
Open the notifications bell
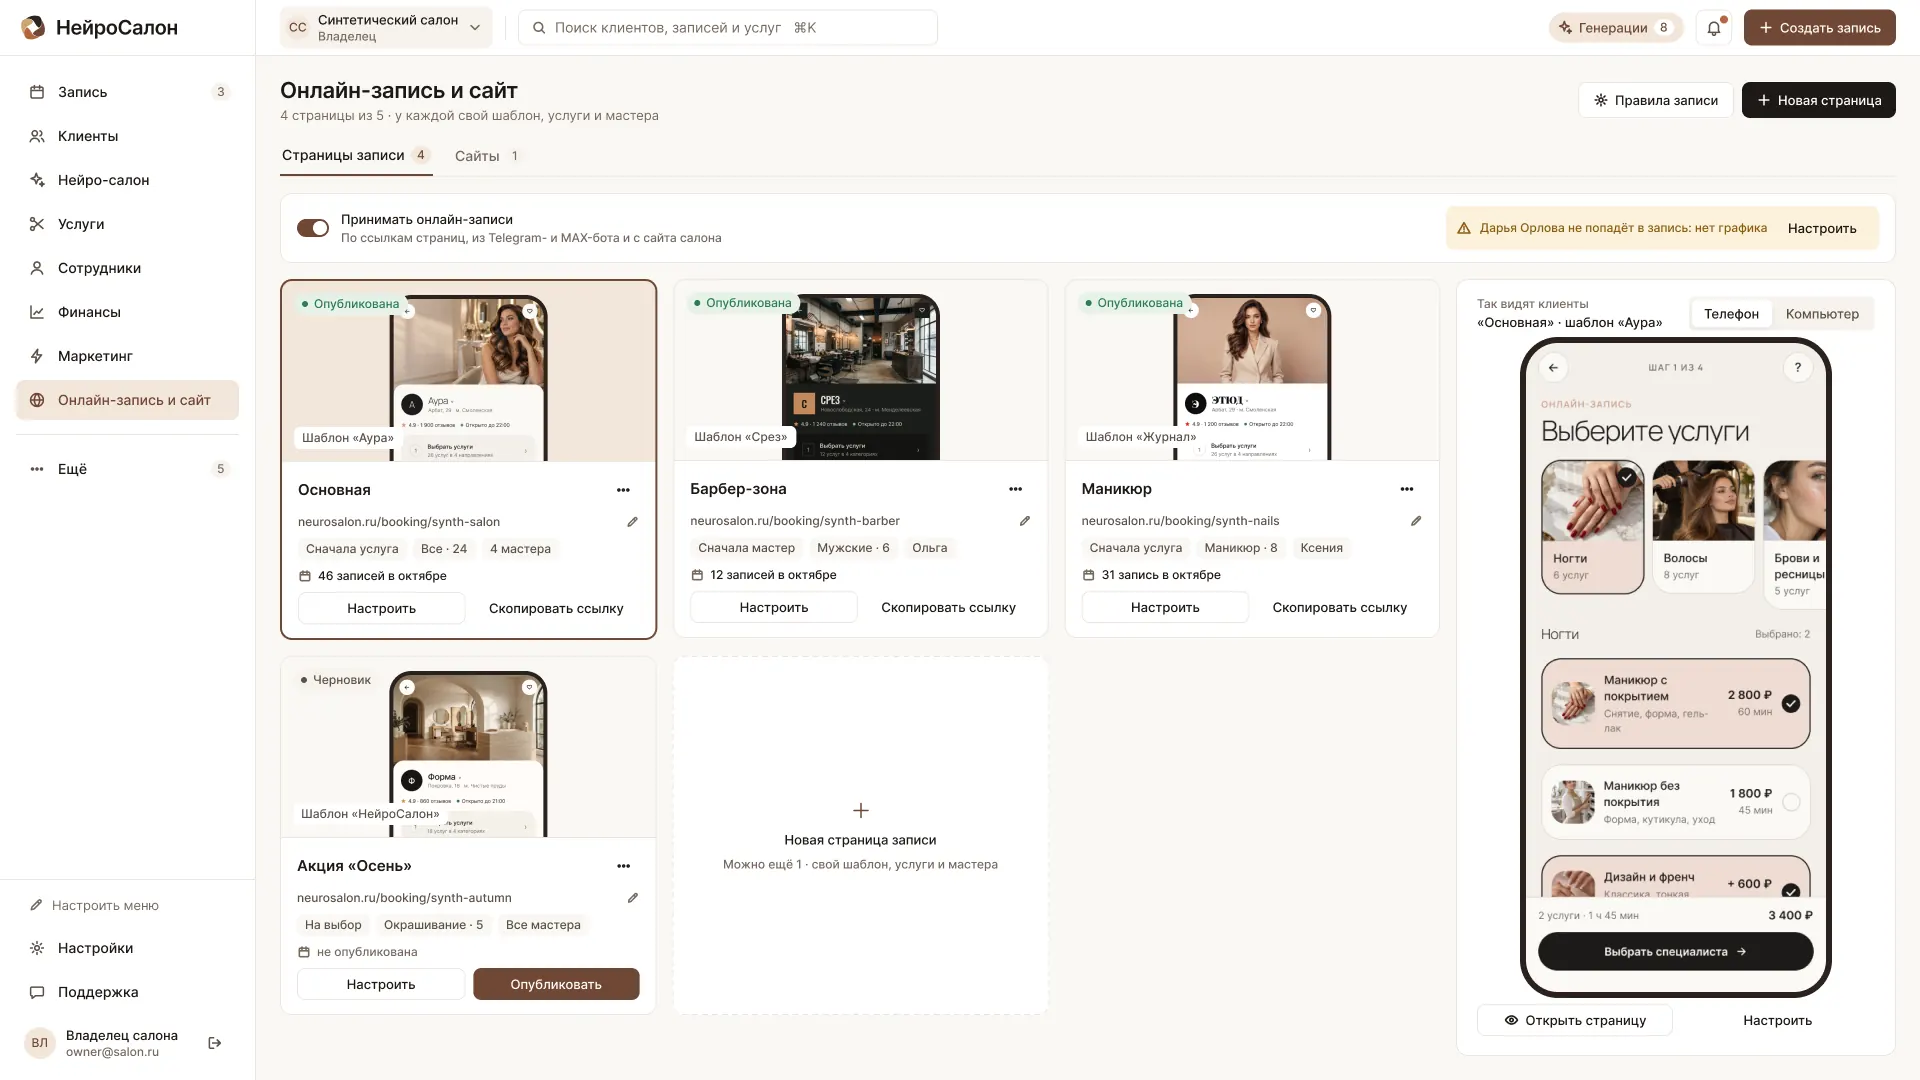pyautogui.click(x=1714, y=28)
